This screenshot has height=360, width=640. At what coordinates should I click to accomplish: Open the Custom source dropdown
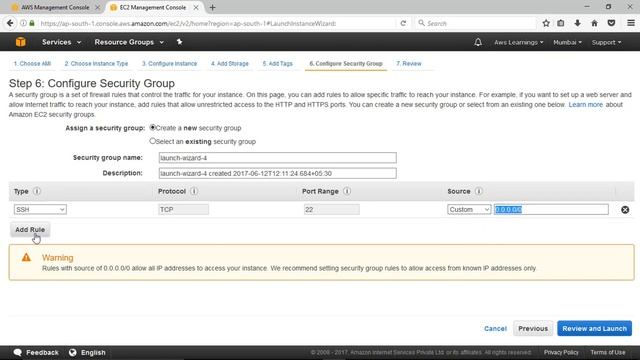[469, 209]
